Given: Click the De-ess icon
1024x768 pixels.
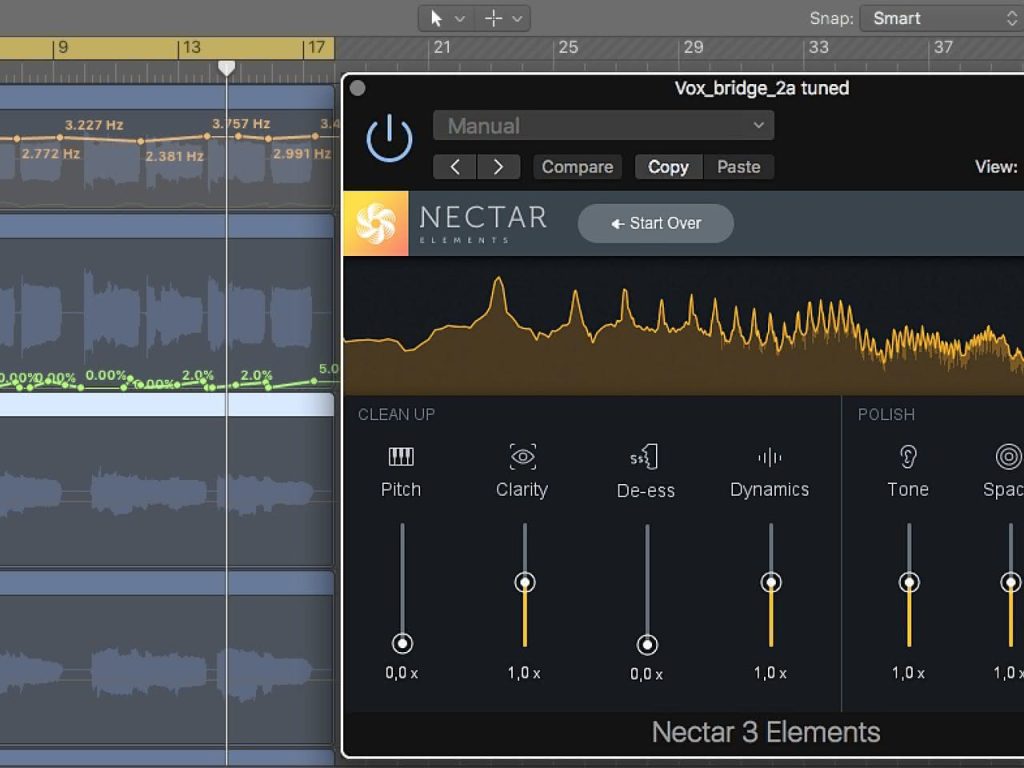Looking at the screenshot, I should point(645,456).
